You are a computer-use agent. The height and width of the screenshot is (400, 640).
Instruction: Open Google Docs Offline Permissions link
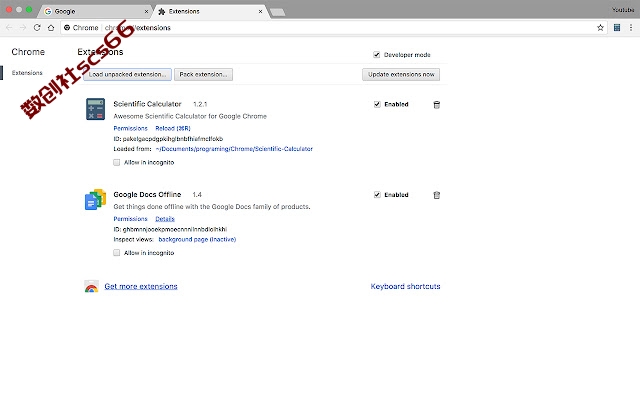(130, 219)
